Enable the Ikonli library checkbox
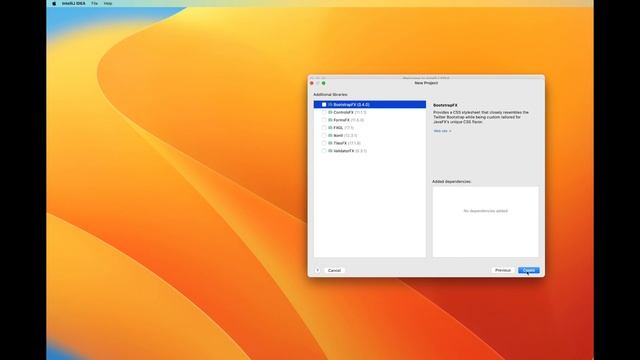 click(x=324, y=136)
